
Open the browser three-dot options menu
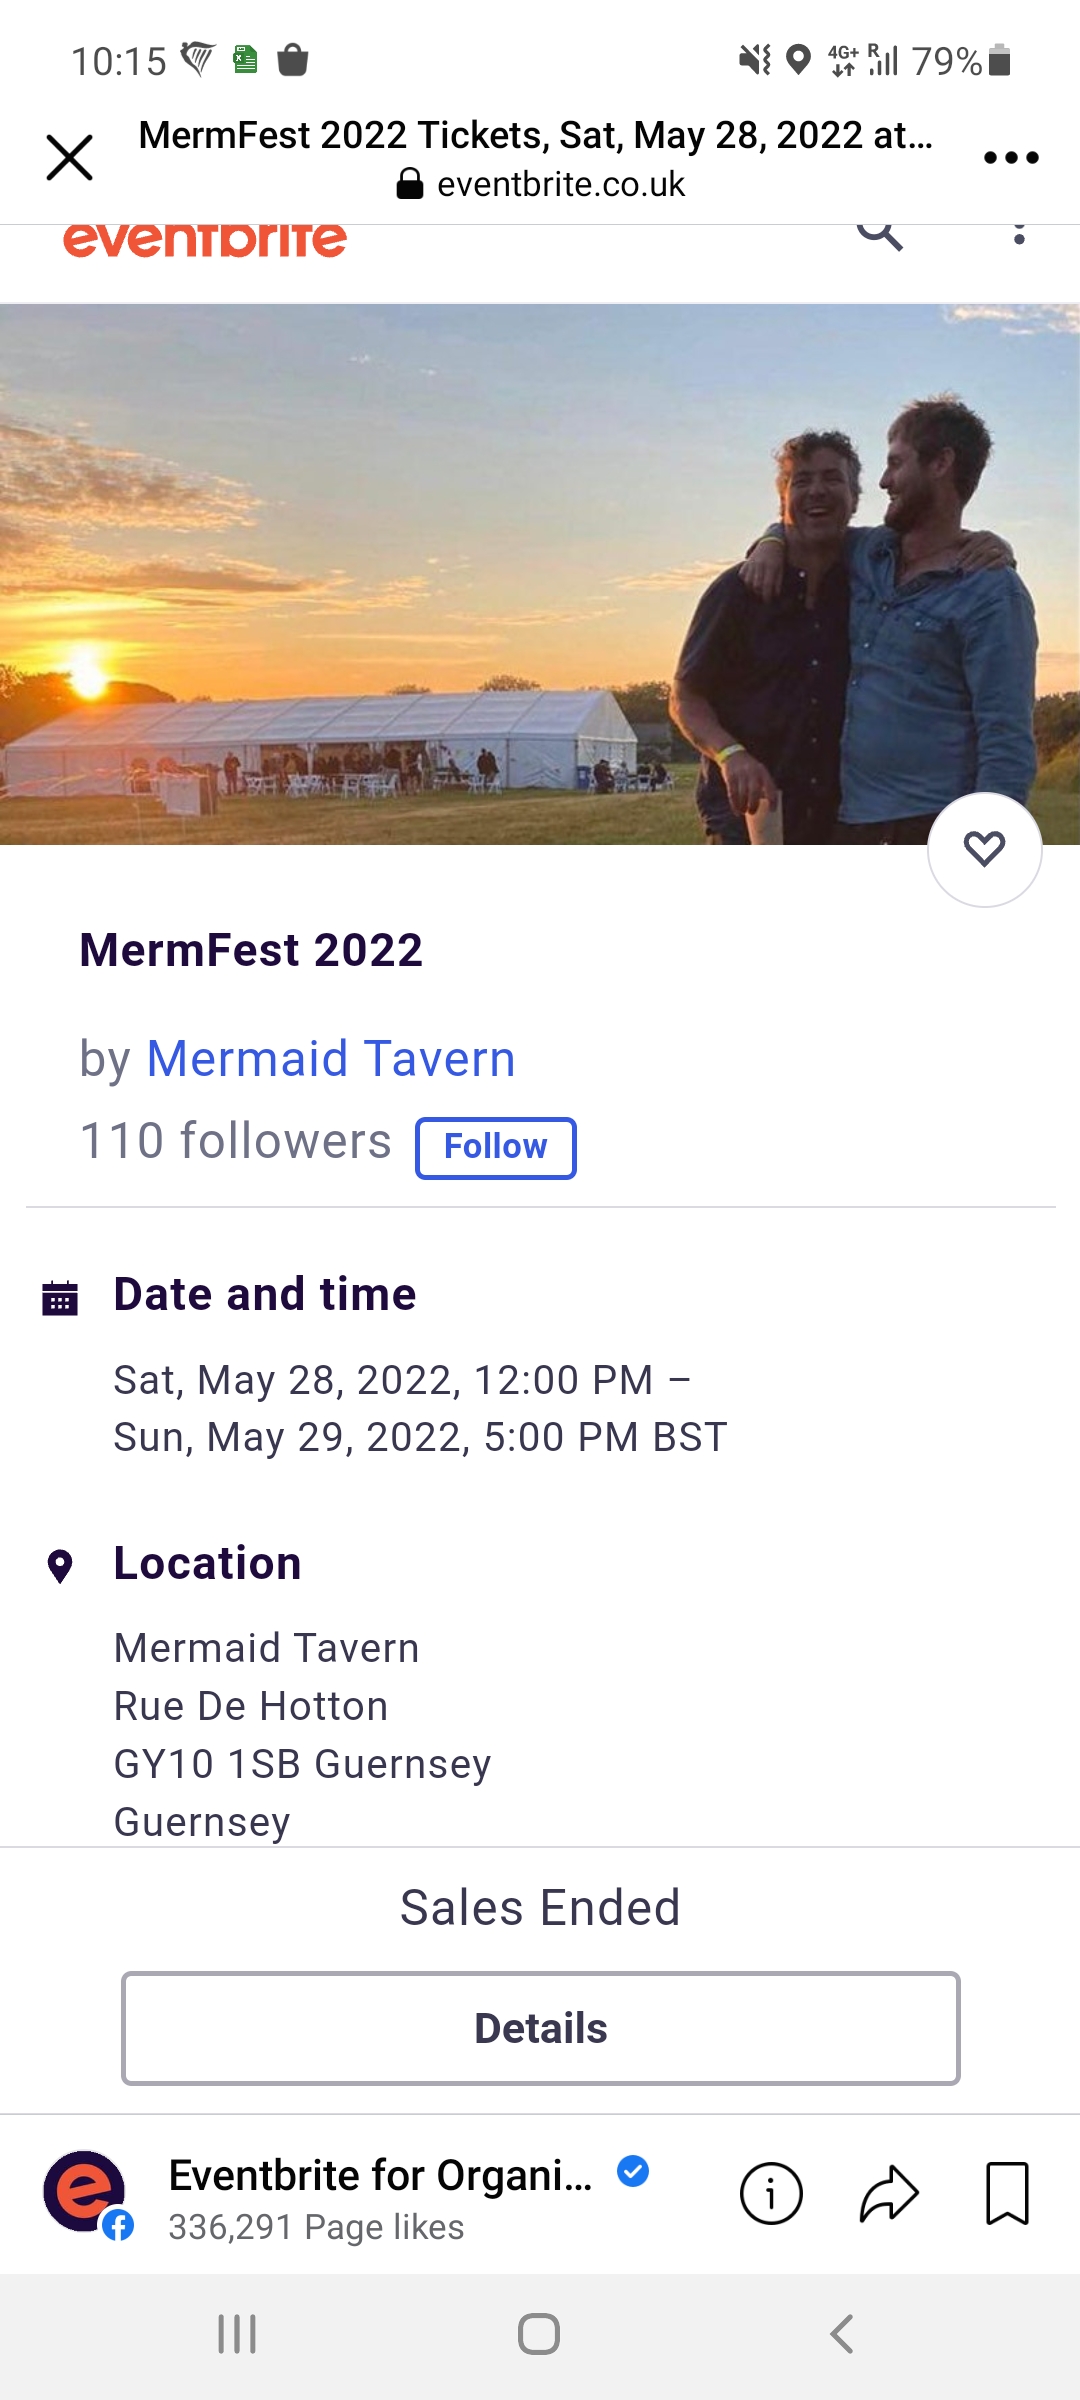(x=1011, y=158)
